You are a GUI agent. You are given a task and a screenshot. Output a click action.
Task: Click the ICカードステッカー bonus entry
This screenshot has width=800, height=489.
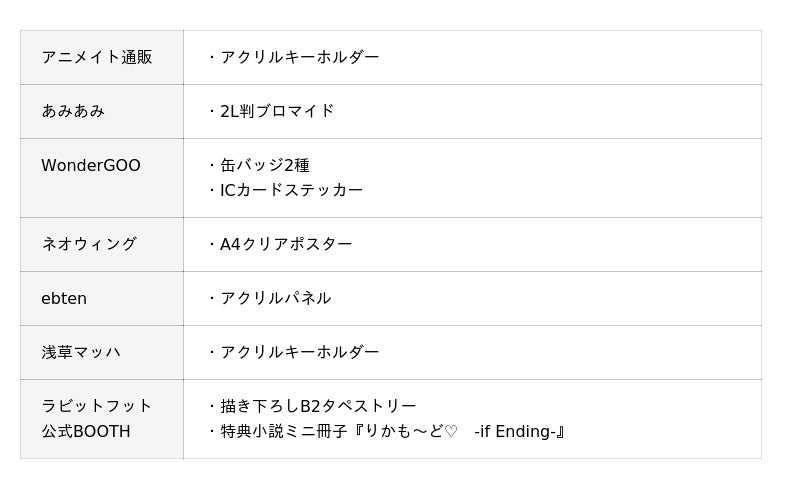[291, 190]
